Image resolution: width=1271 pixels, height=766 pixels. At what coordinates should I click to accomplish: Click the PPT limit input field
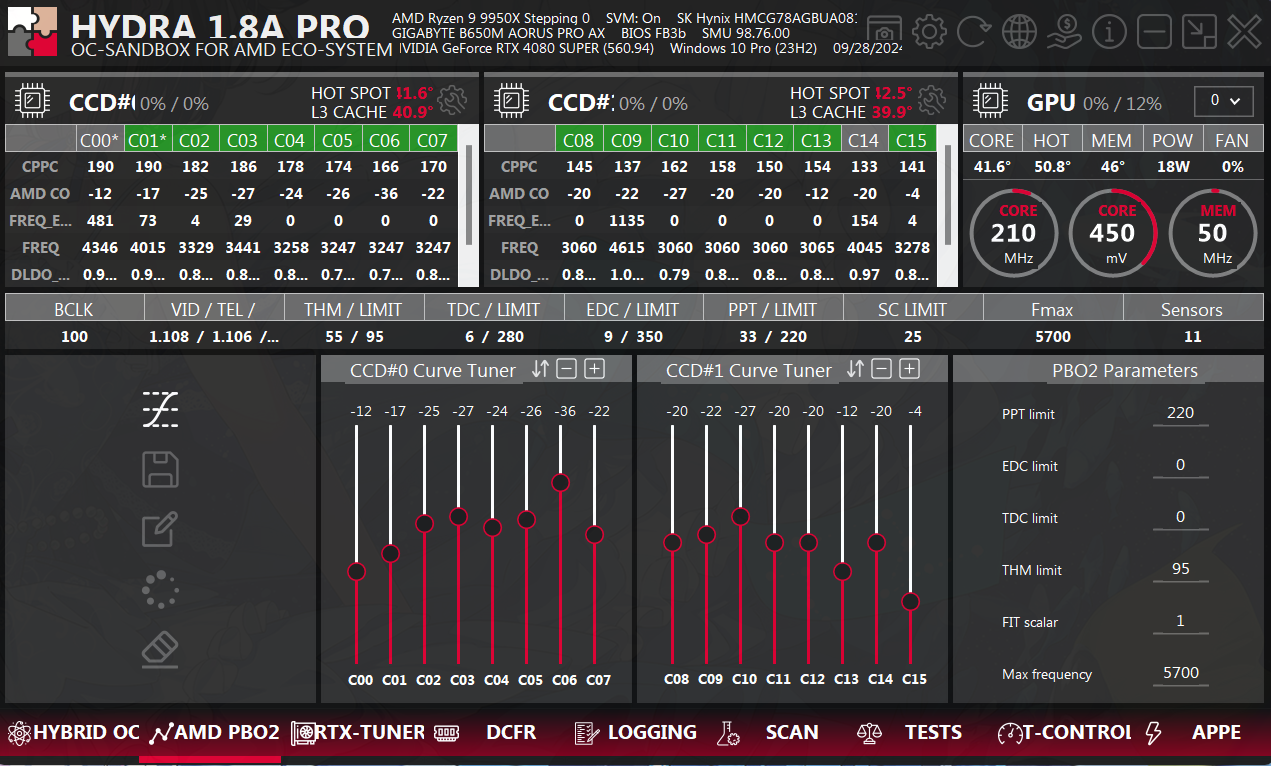1180,413
